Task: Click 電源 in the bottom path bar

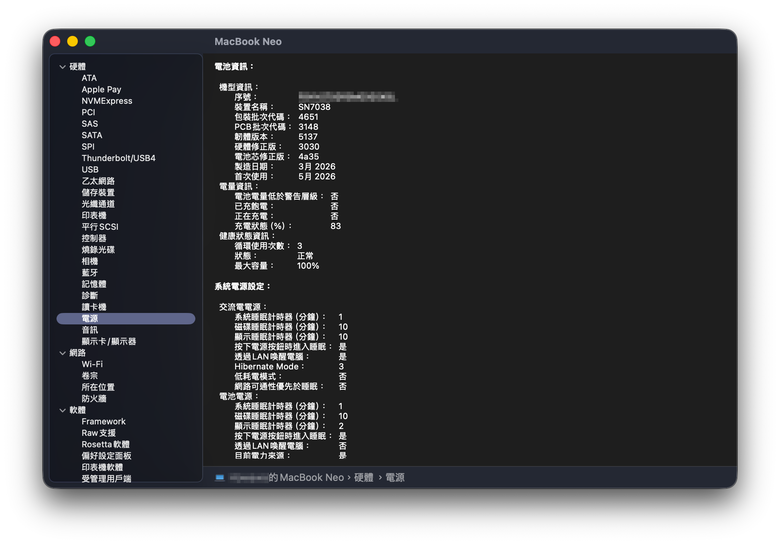Action: (395, 478)
